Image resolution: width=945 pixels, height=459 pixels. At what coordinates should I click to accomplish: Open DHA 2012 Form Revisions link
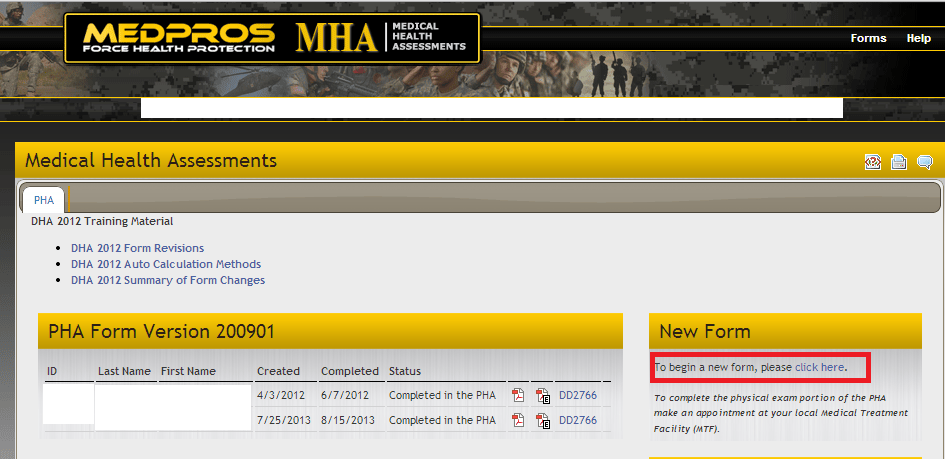[137, 248]
